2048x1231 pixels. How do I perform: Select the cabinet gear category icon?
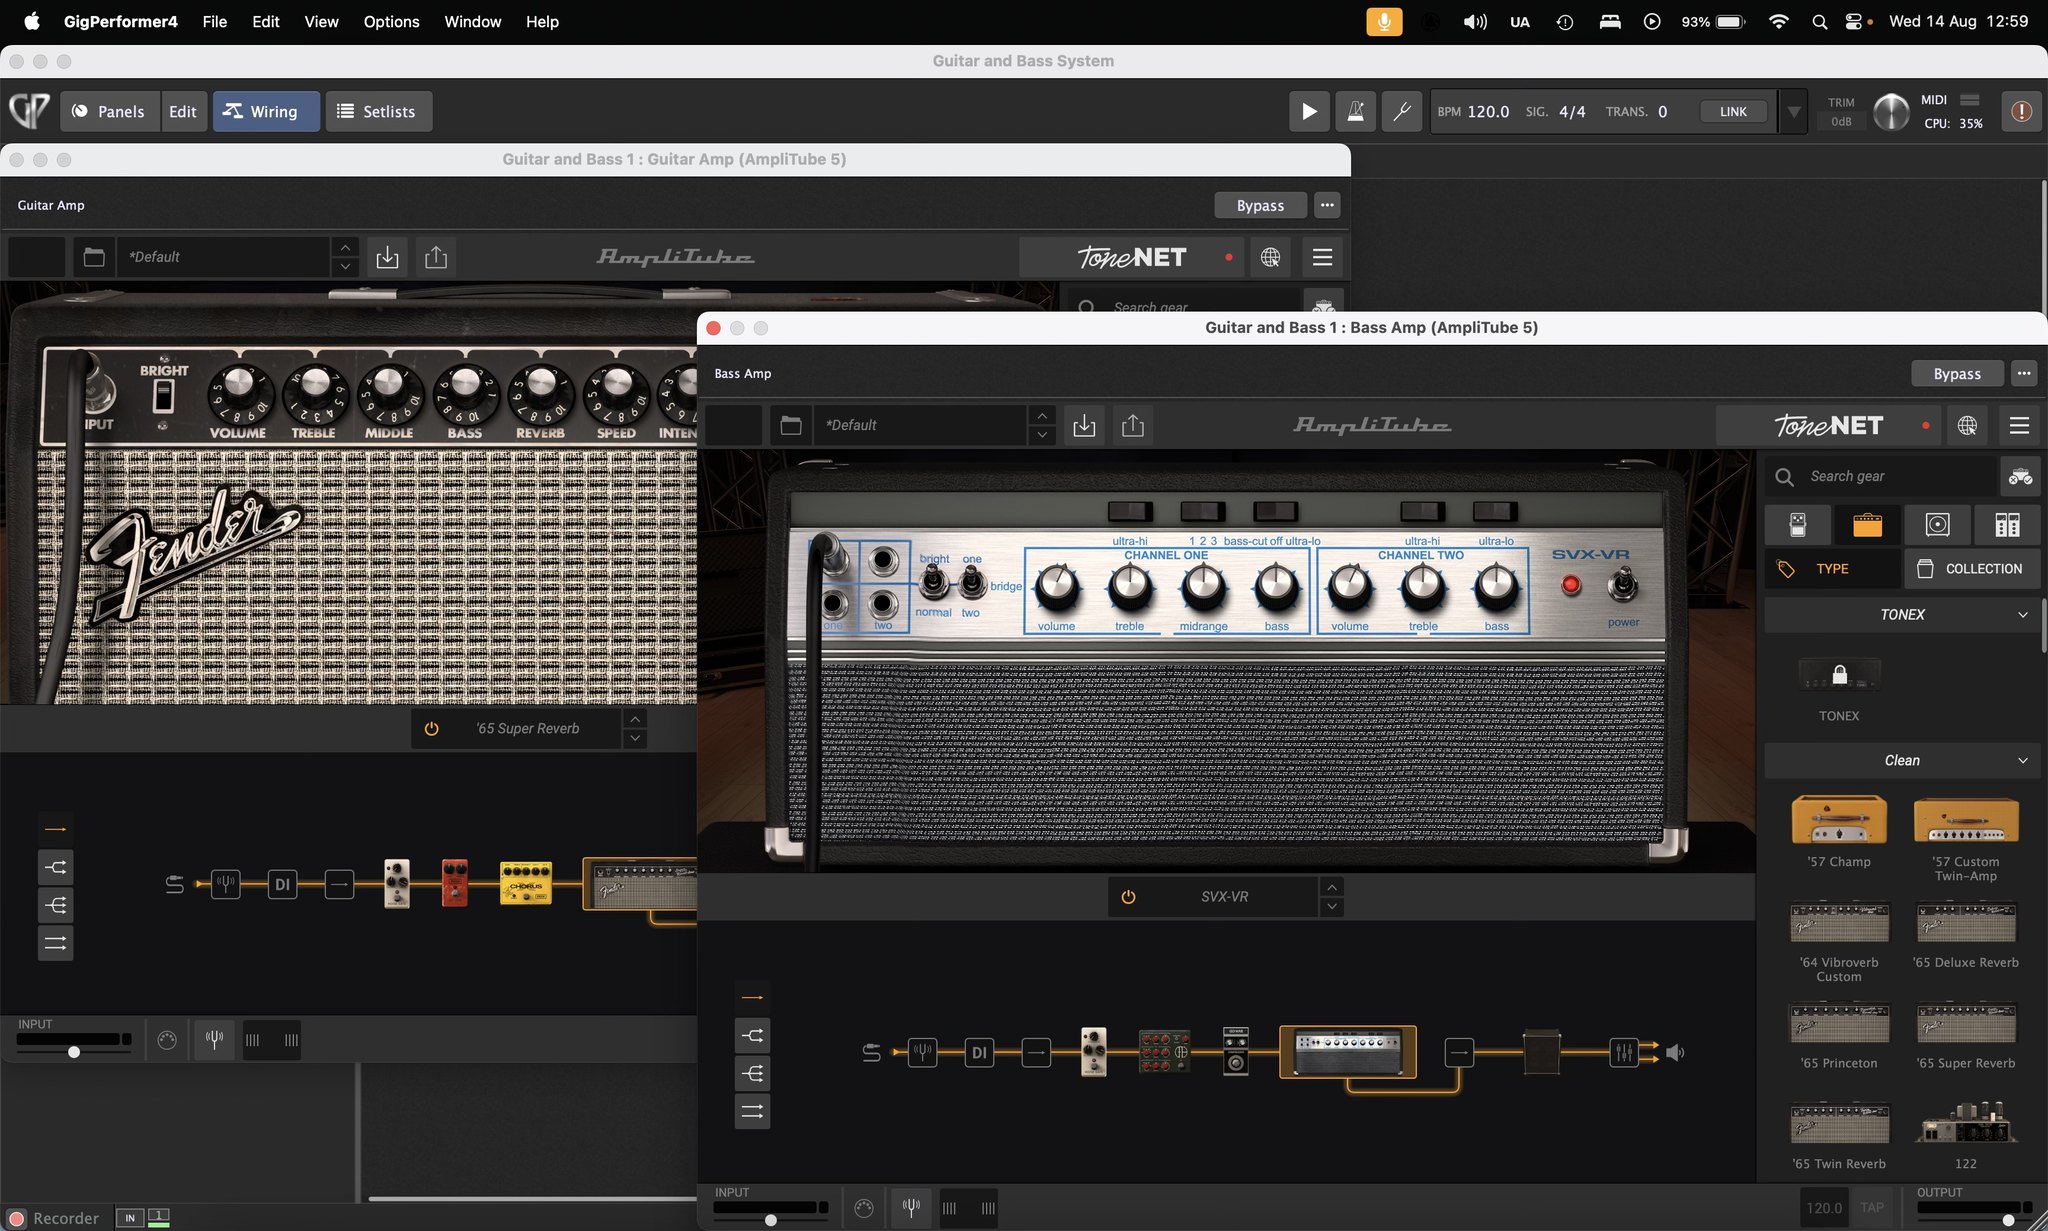coord(1937,524)
